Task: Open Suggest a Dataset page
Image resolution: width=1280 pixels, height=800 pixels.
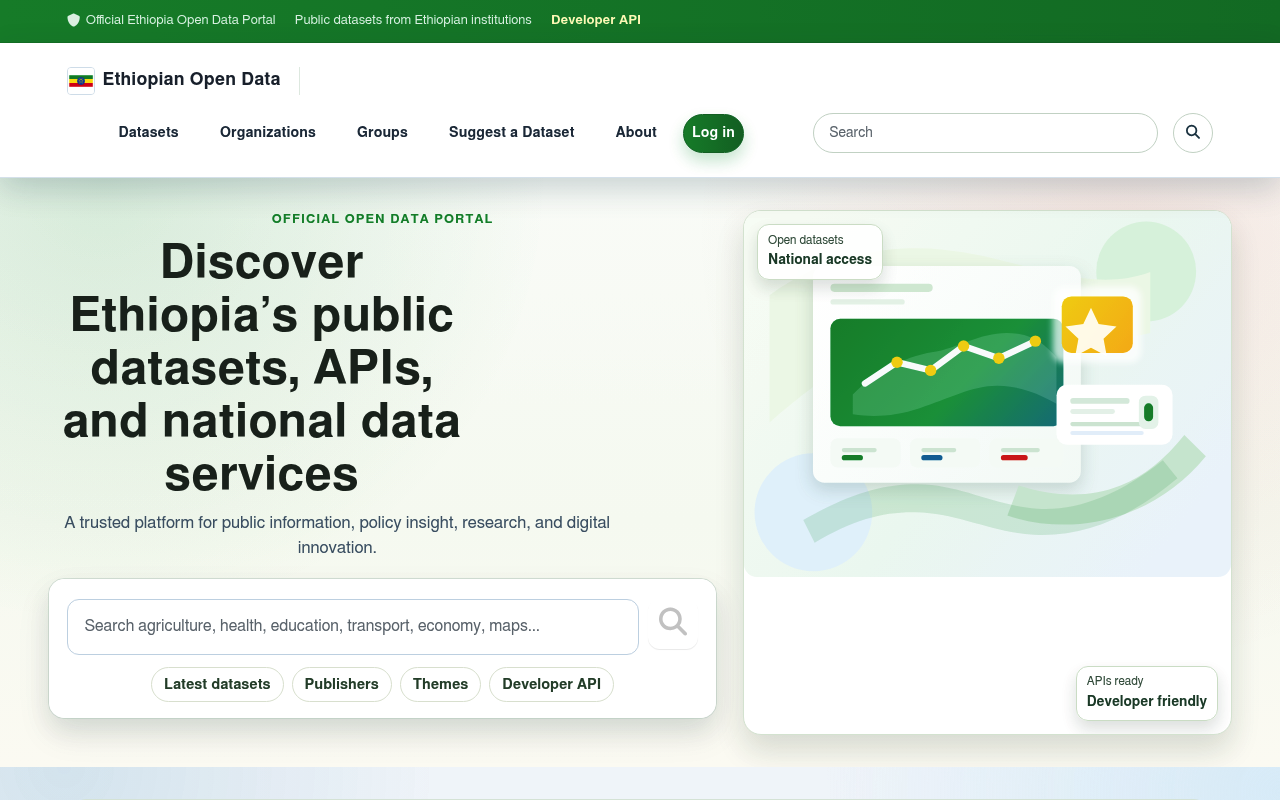Action: (512, 132)
